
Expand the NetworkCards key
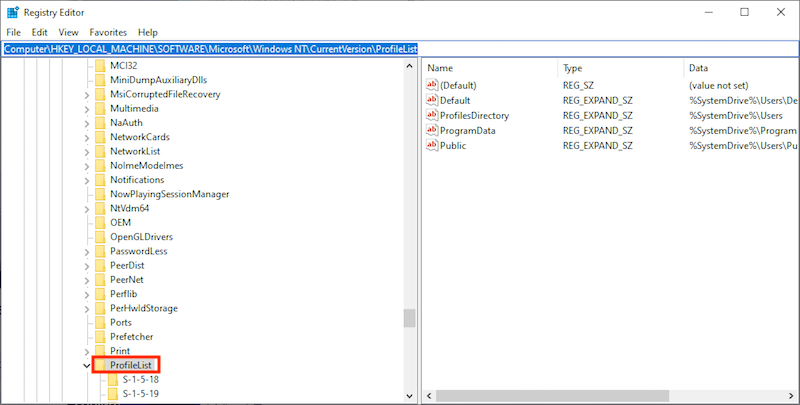click(87, 138)
